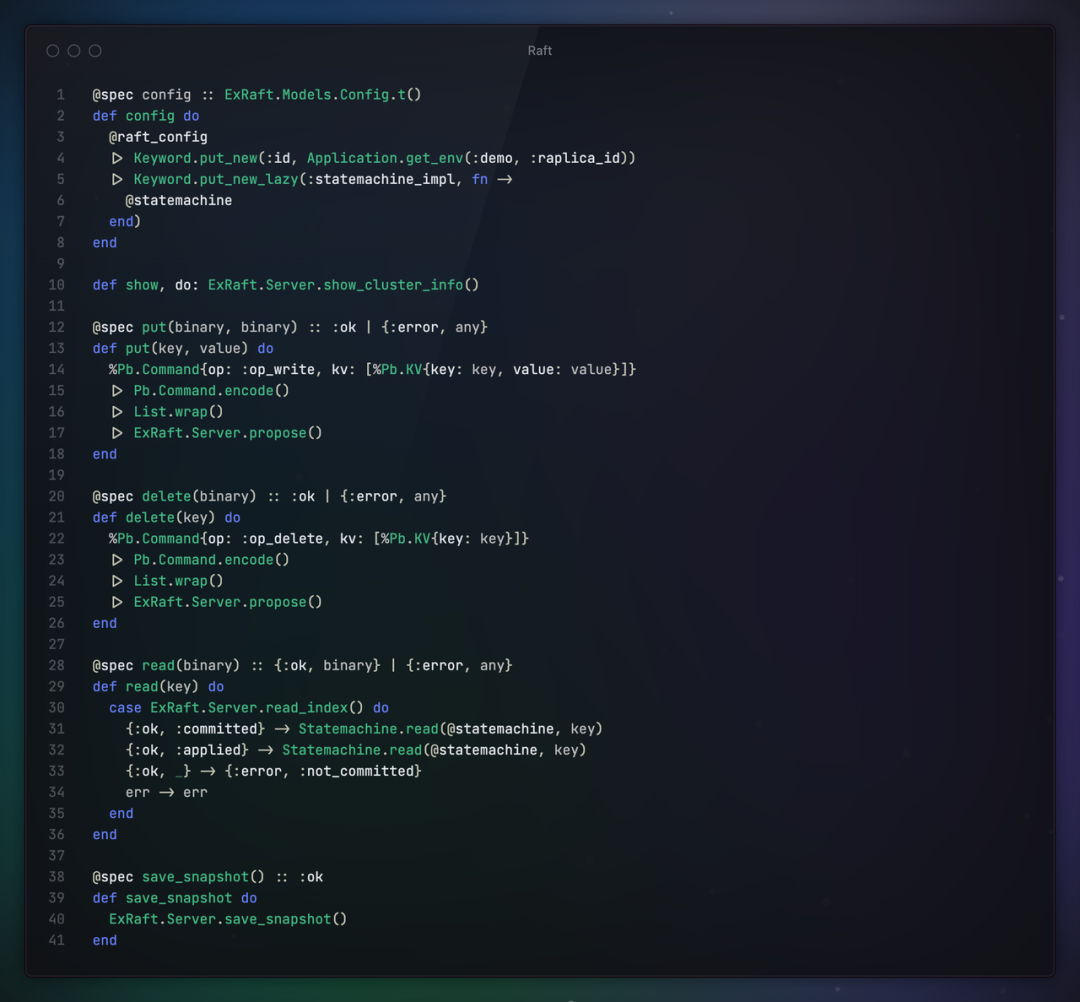Image resolution: width=1080 pixels, height=1002 pixels.
Task: Click the ":statemachine_impl" atom
Action: (381, 180)
